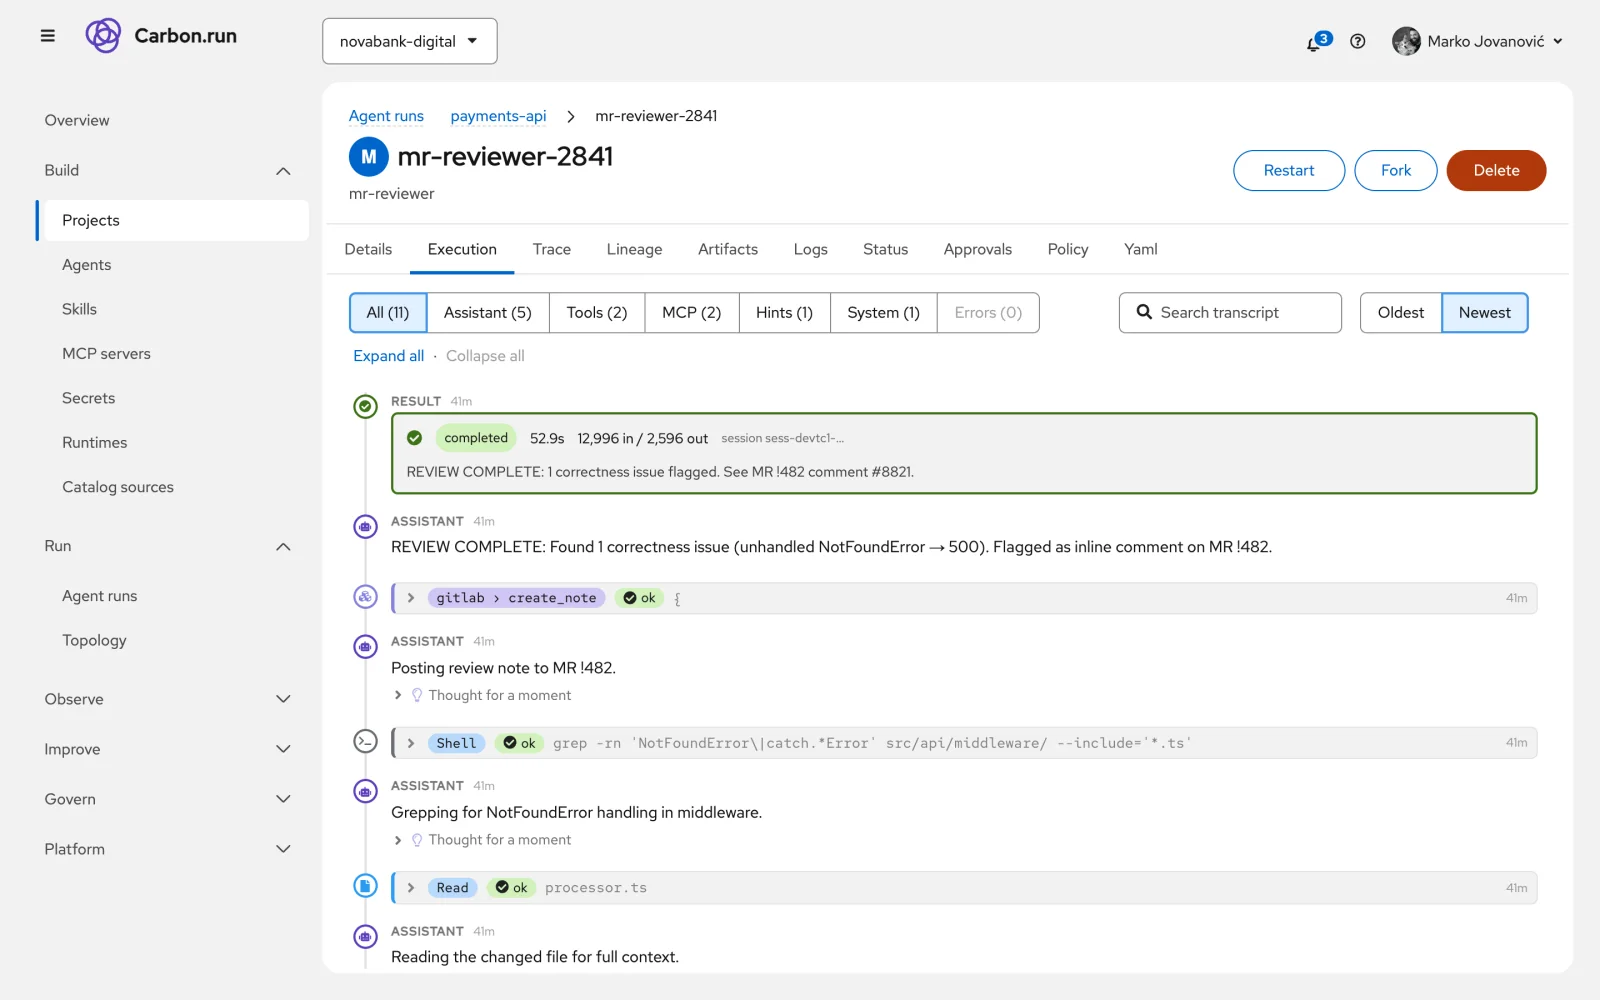Open the Approvals tab
The height and width of the screenshot is (1000, 1600).
(978, 249)
